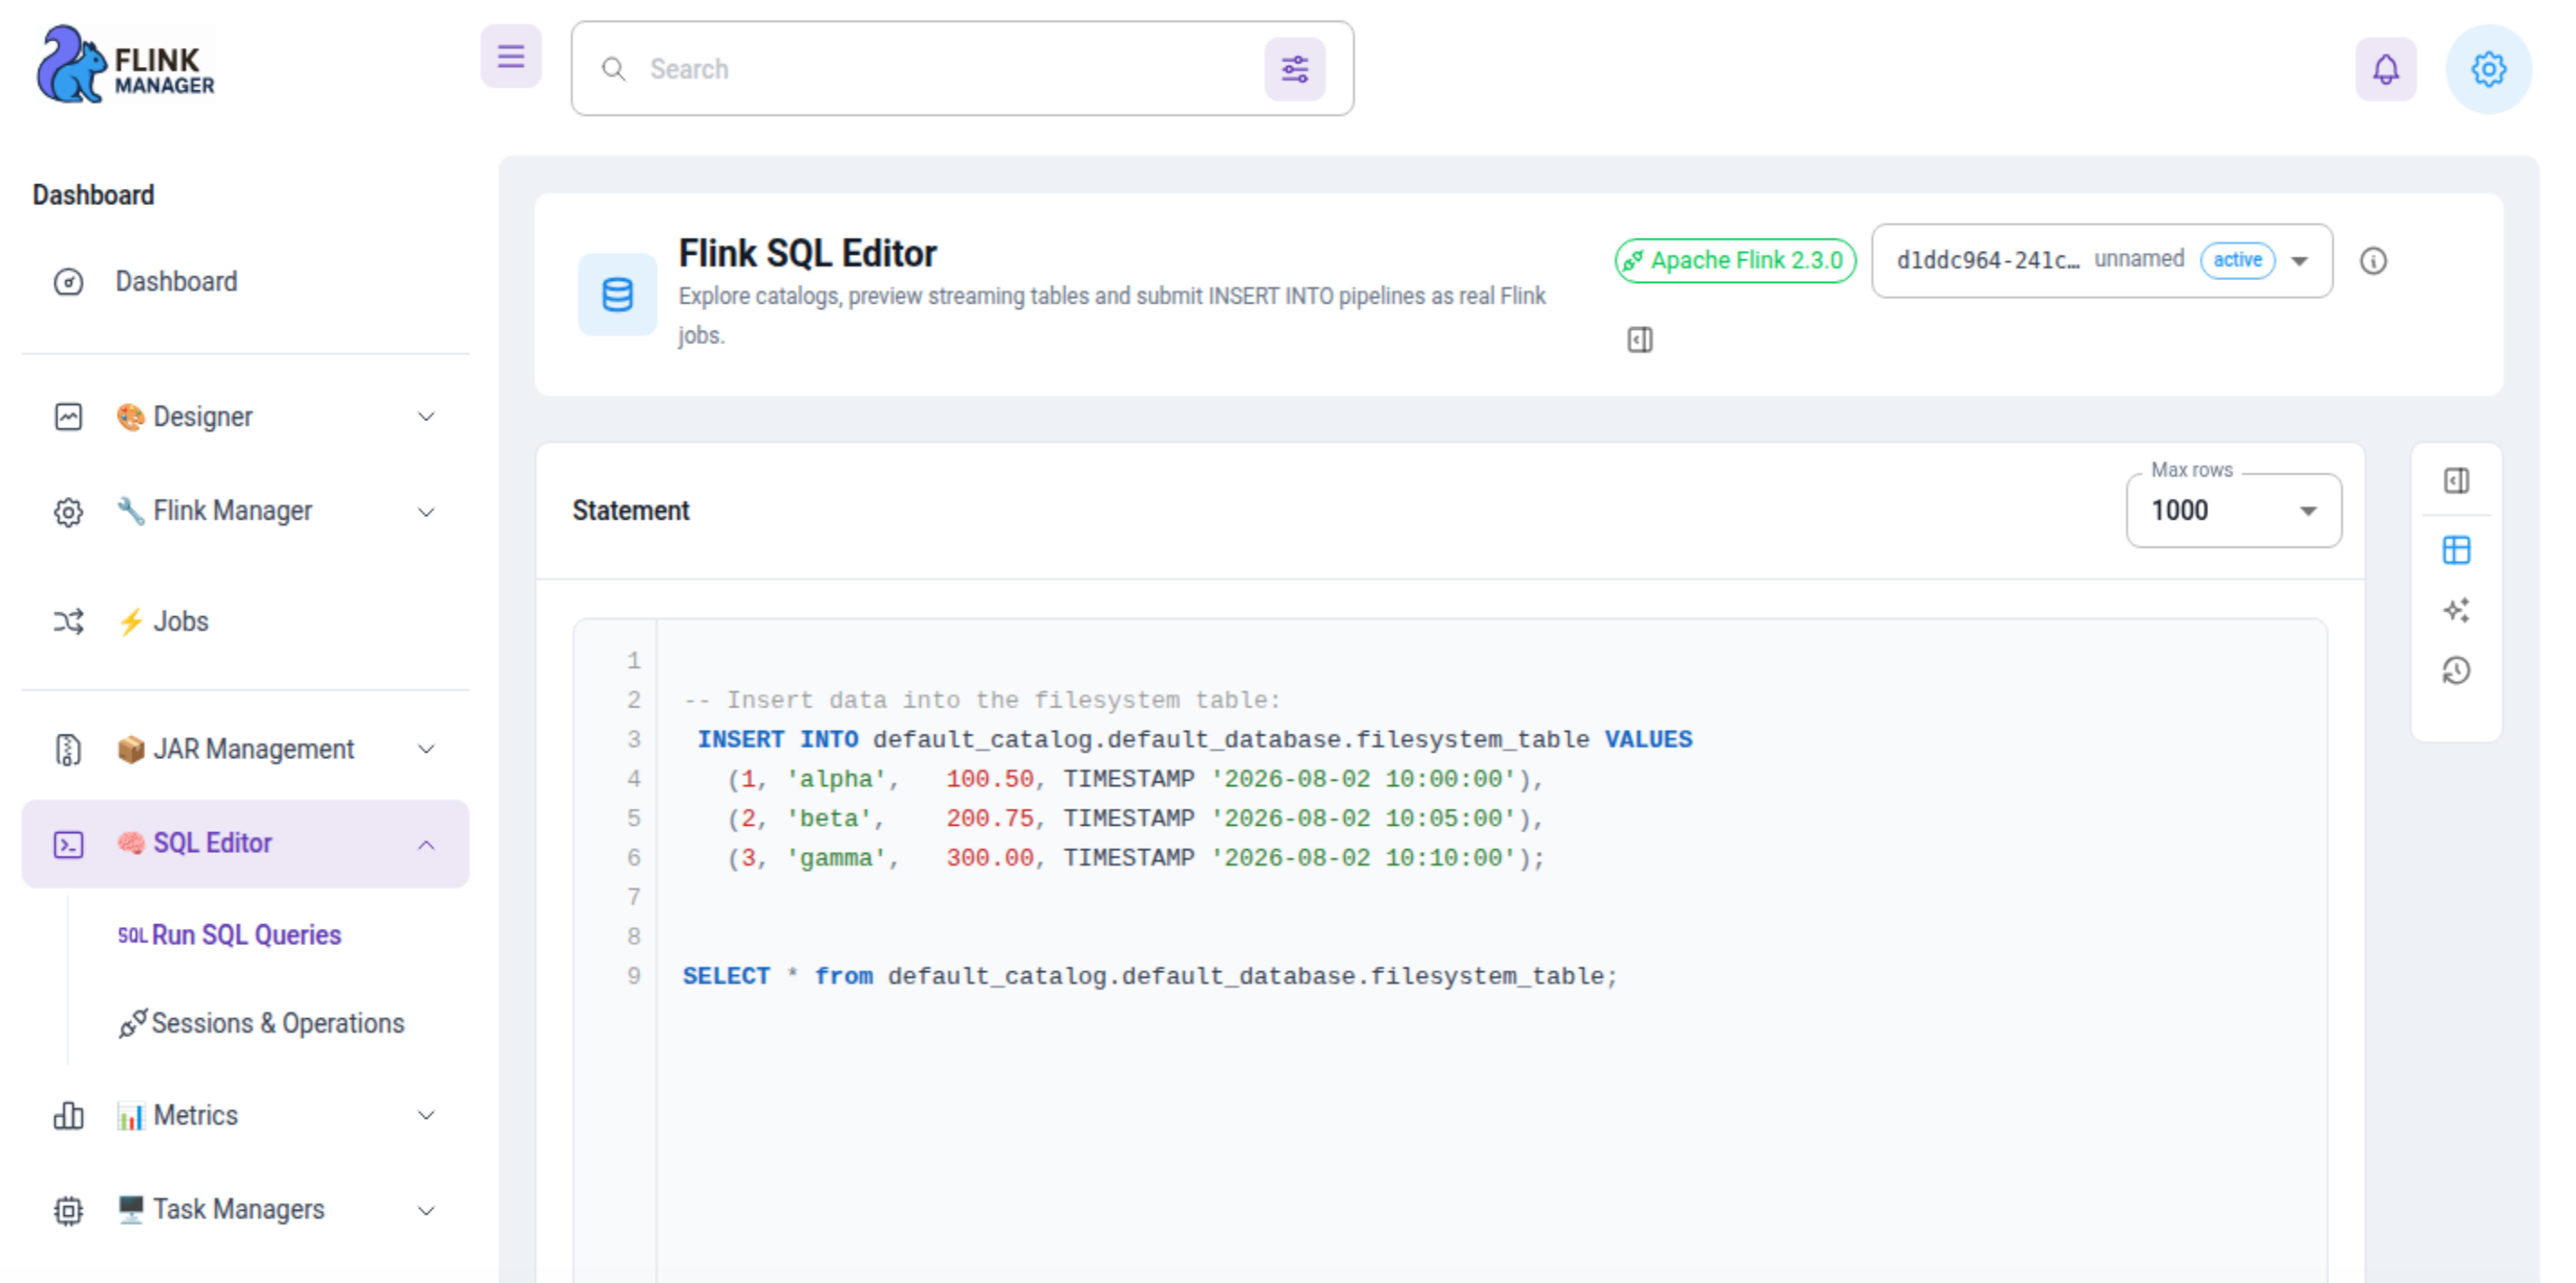
Task: Open the session selector dropdown arrow
Action: point(2300,261)
